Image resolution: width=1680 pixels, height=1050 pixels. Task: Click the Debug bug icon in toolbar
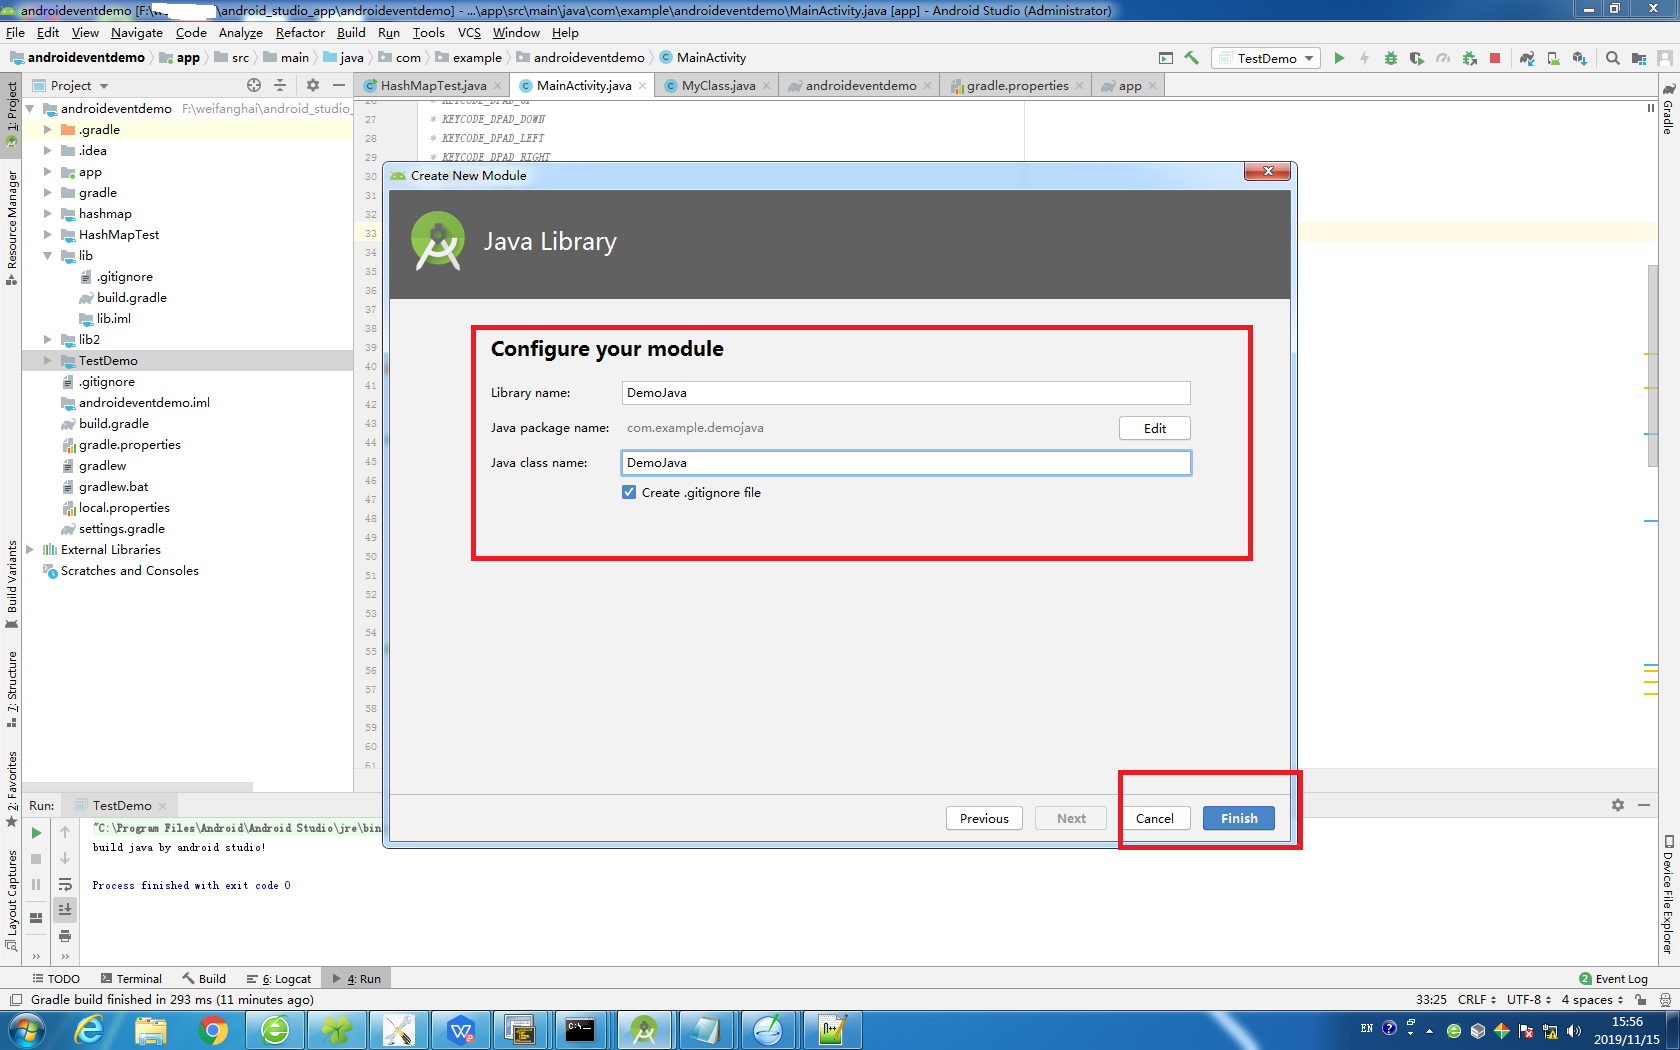1391,58
